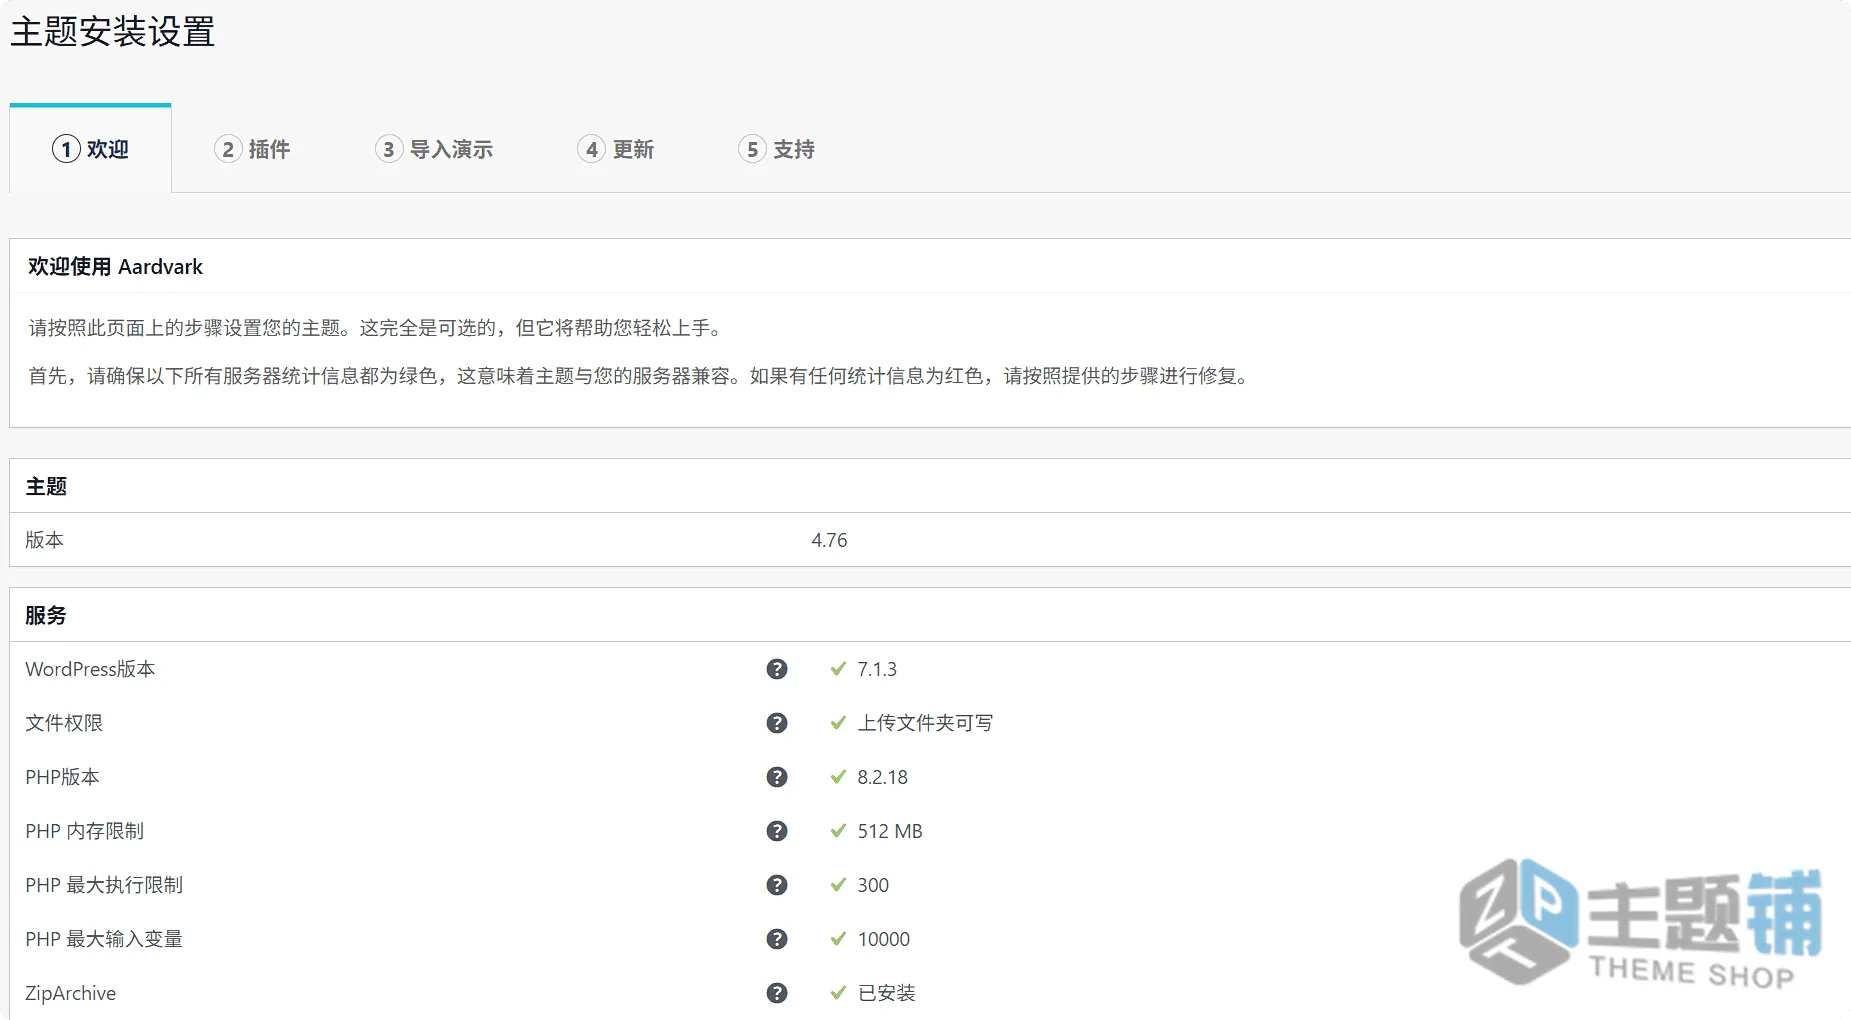Click the memory limit value 512 MB
This screenshot has height=1020, width=1851.
click(890, 831)
